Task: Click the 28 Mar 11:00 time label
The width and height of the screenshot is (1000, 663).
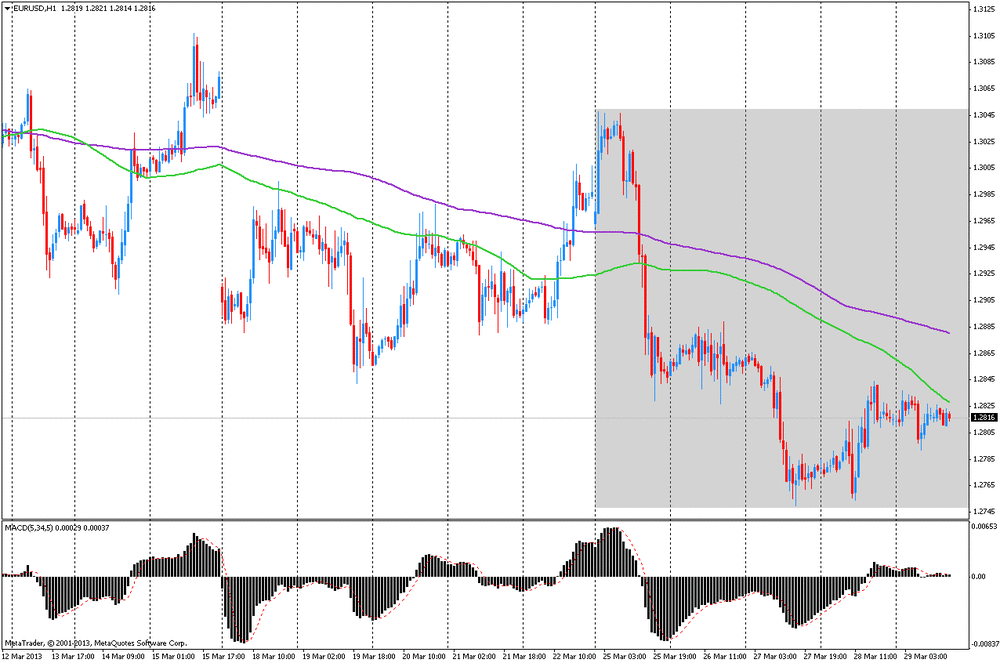Action: click(874, 656)
